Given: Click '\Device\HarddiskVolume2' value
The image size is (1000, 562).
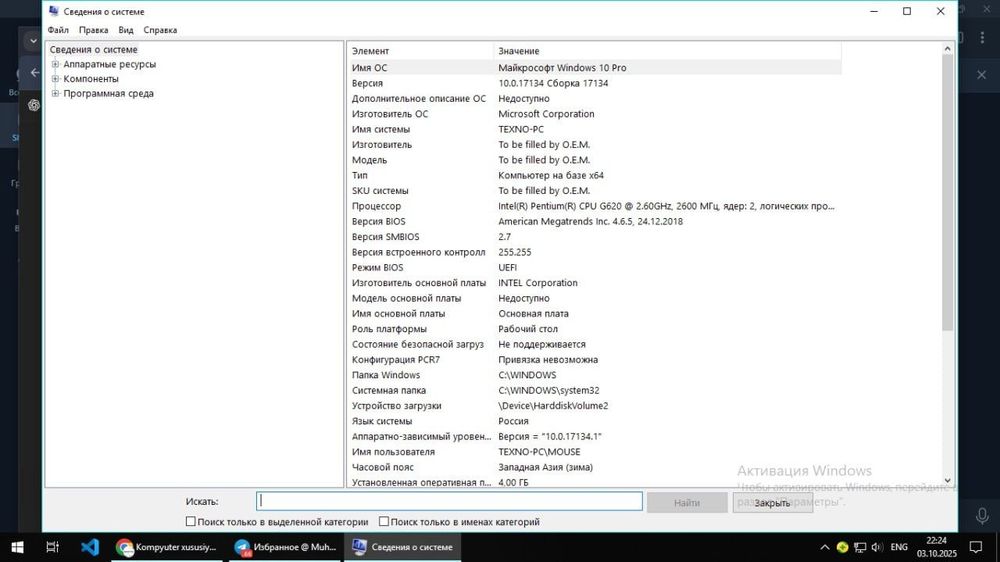Looking at the screenshot, I should (553, 406).
